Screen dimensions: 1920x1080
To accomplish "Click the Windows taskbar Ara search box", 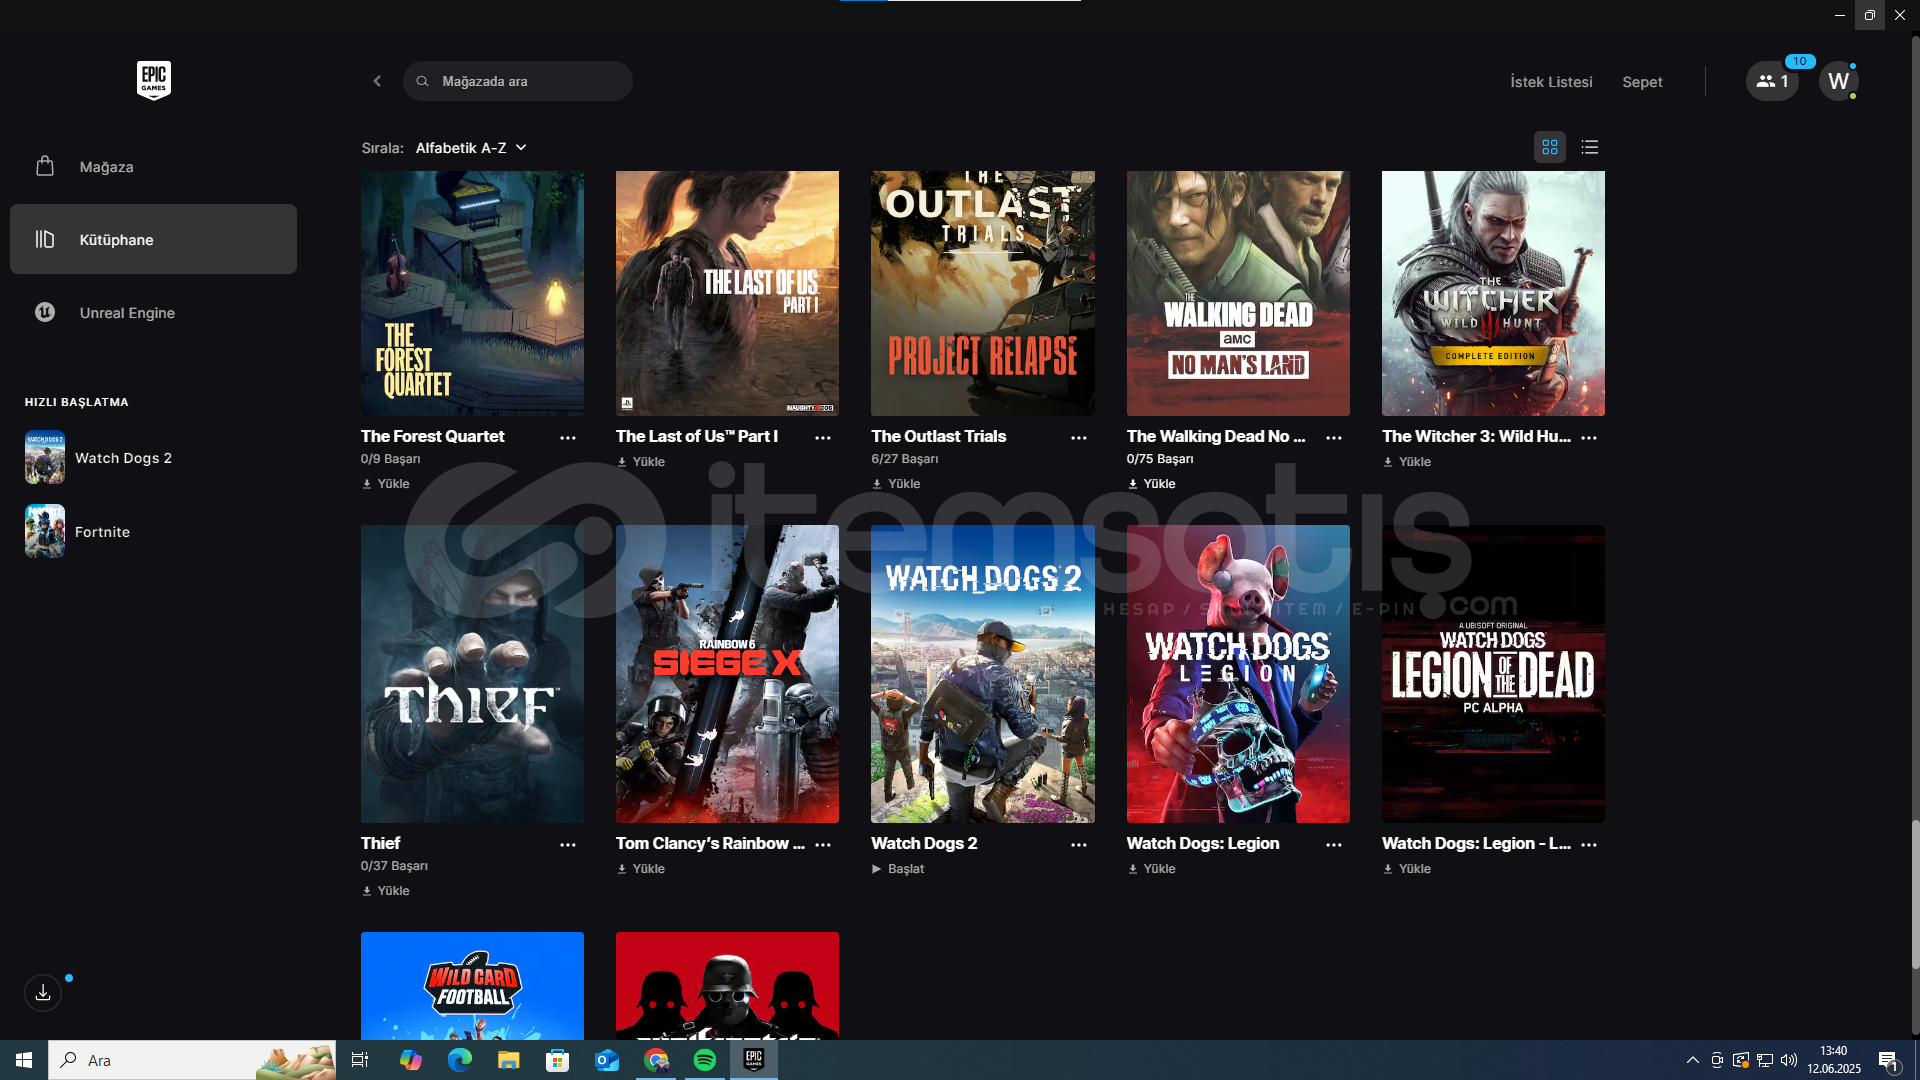I will click(x=192, y=1060).
